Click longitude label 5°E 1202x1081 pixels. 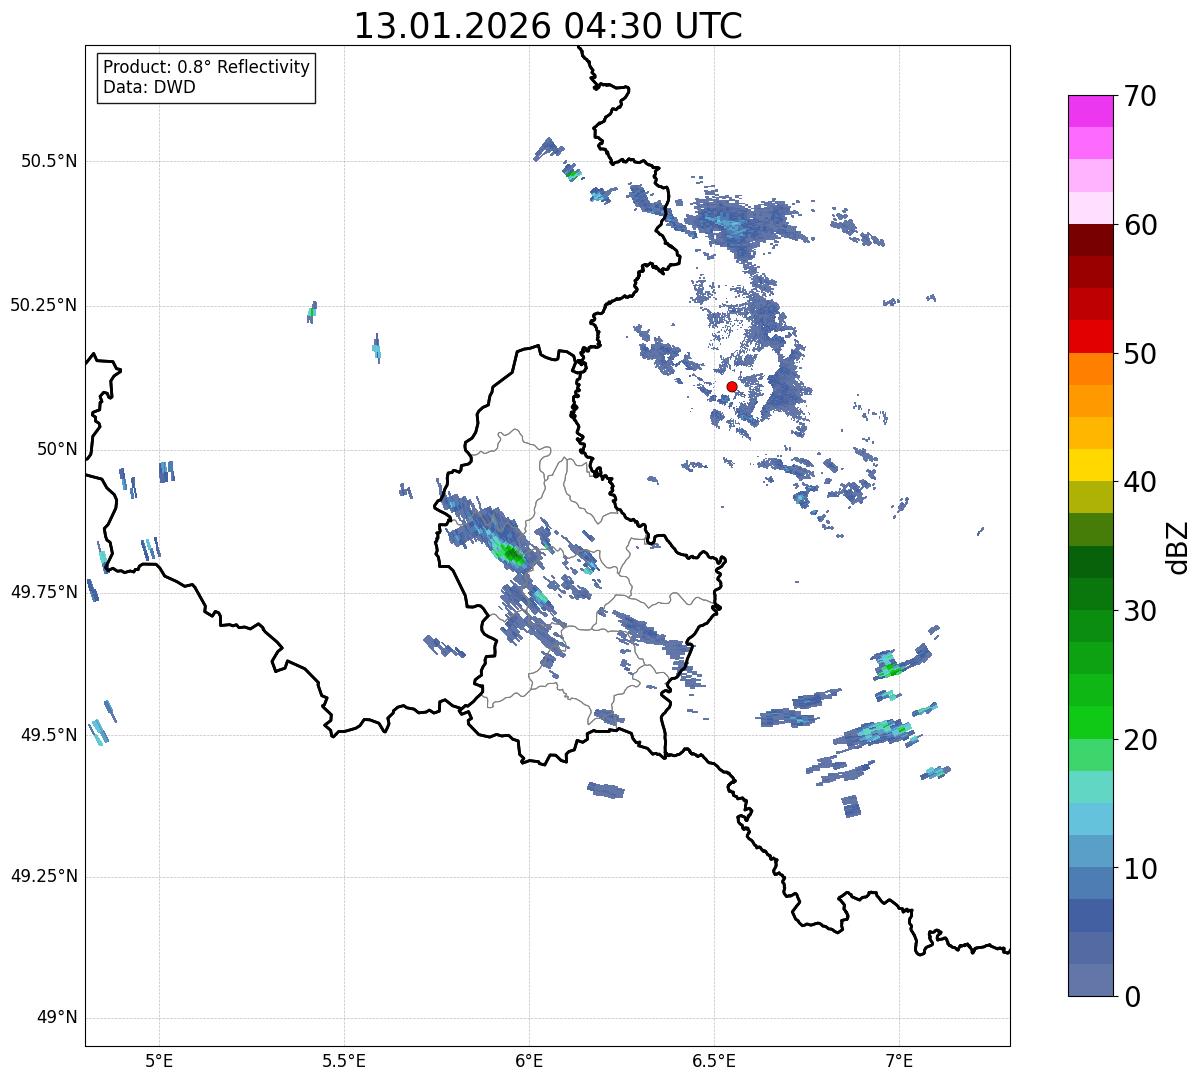159,1061
